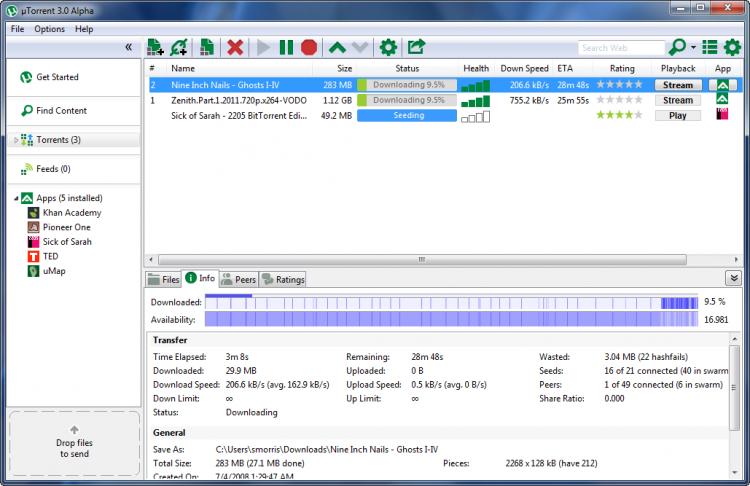The image size is (750, 486).
Task: Click the Drop files to send area
Action: (74, 443)
